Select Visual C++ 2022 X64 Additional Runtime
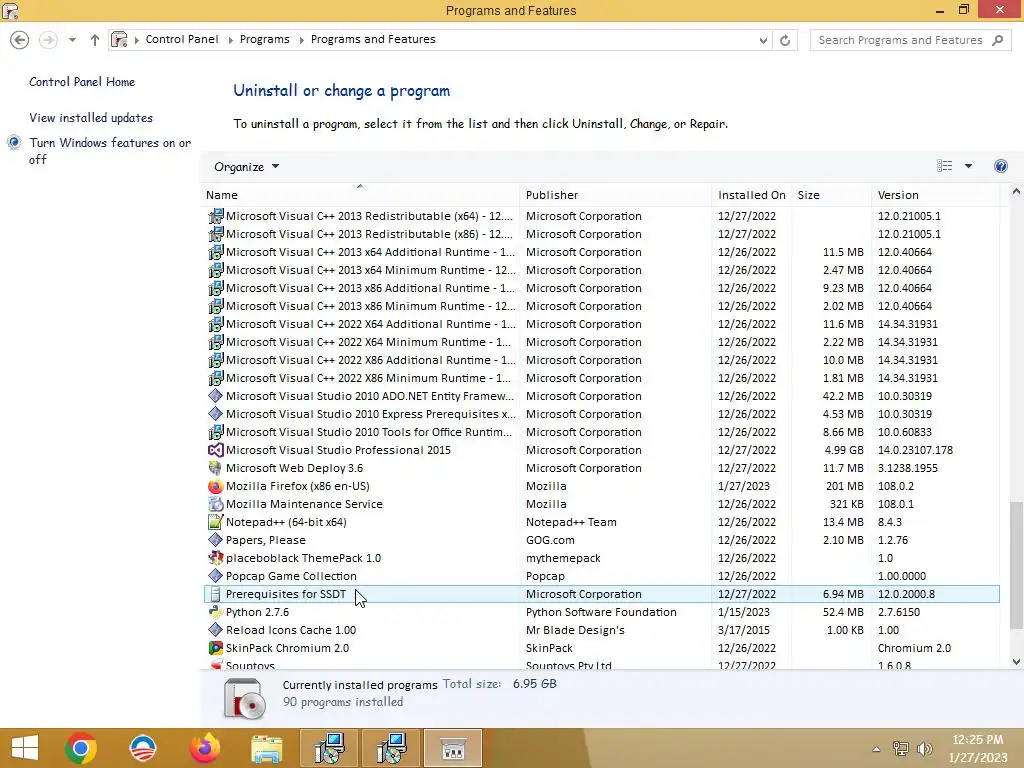This screenshot has width=1024, height=768. (x=601, y=325)
